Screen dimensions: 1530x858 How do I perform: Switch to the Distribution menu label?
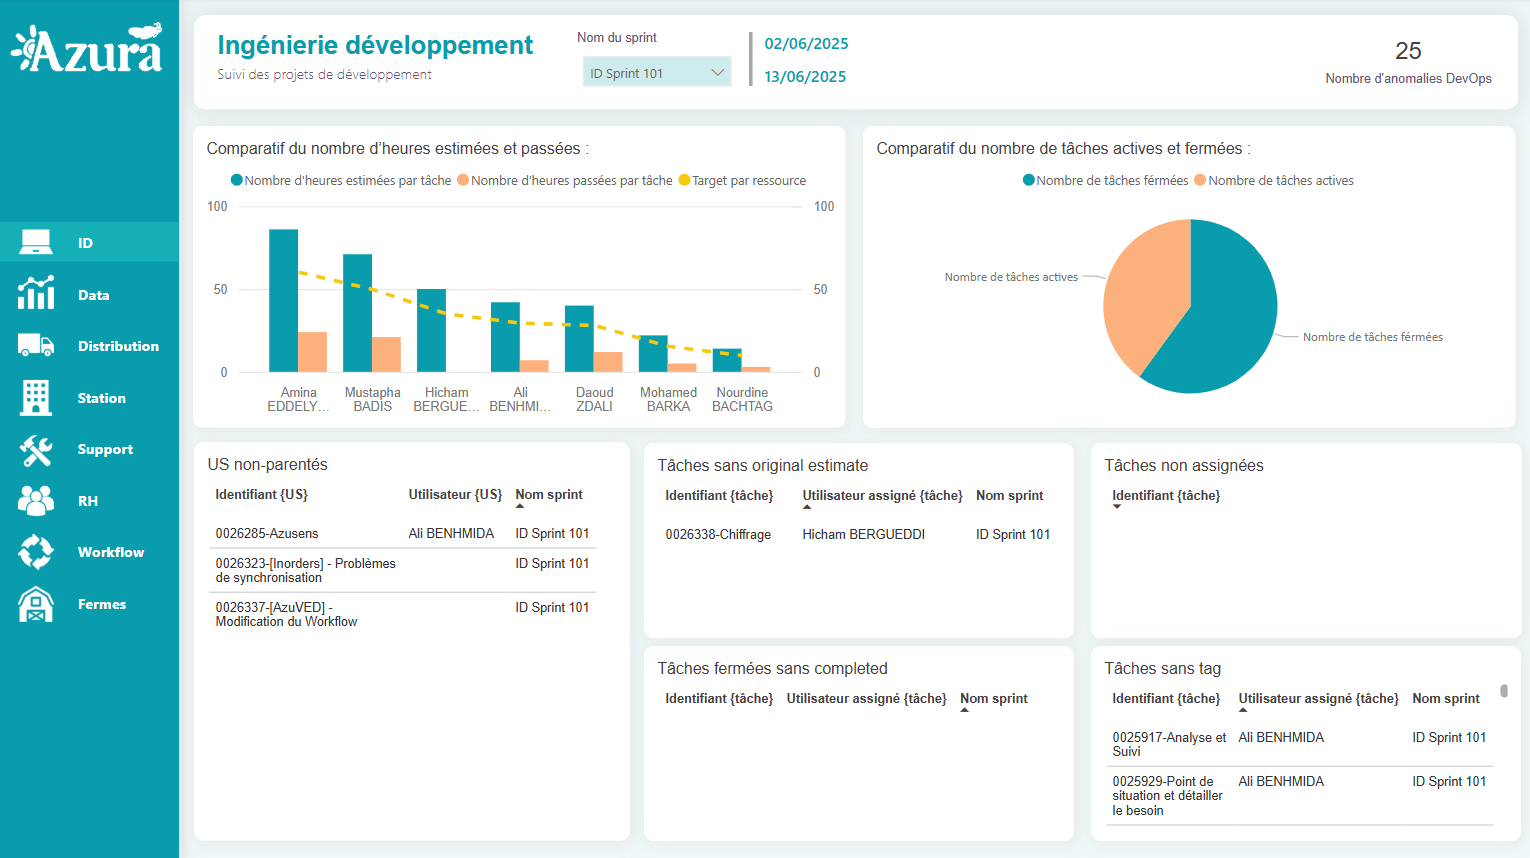pos(118,346)
